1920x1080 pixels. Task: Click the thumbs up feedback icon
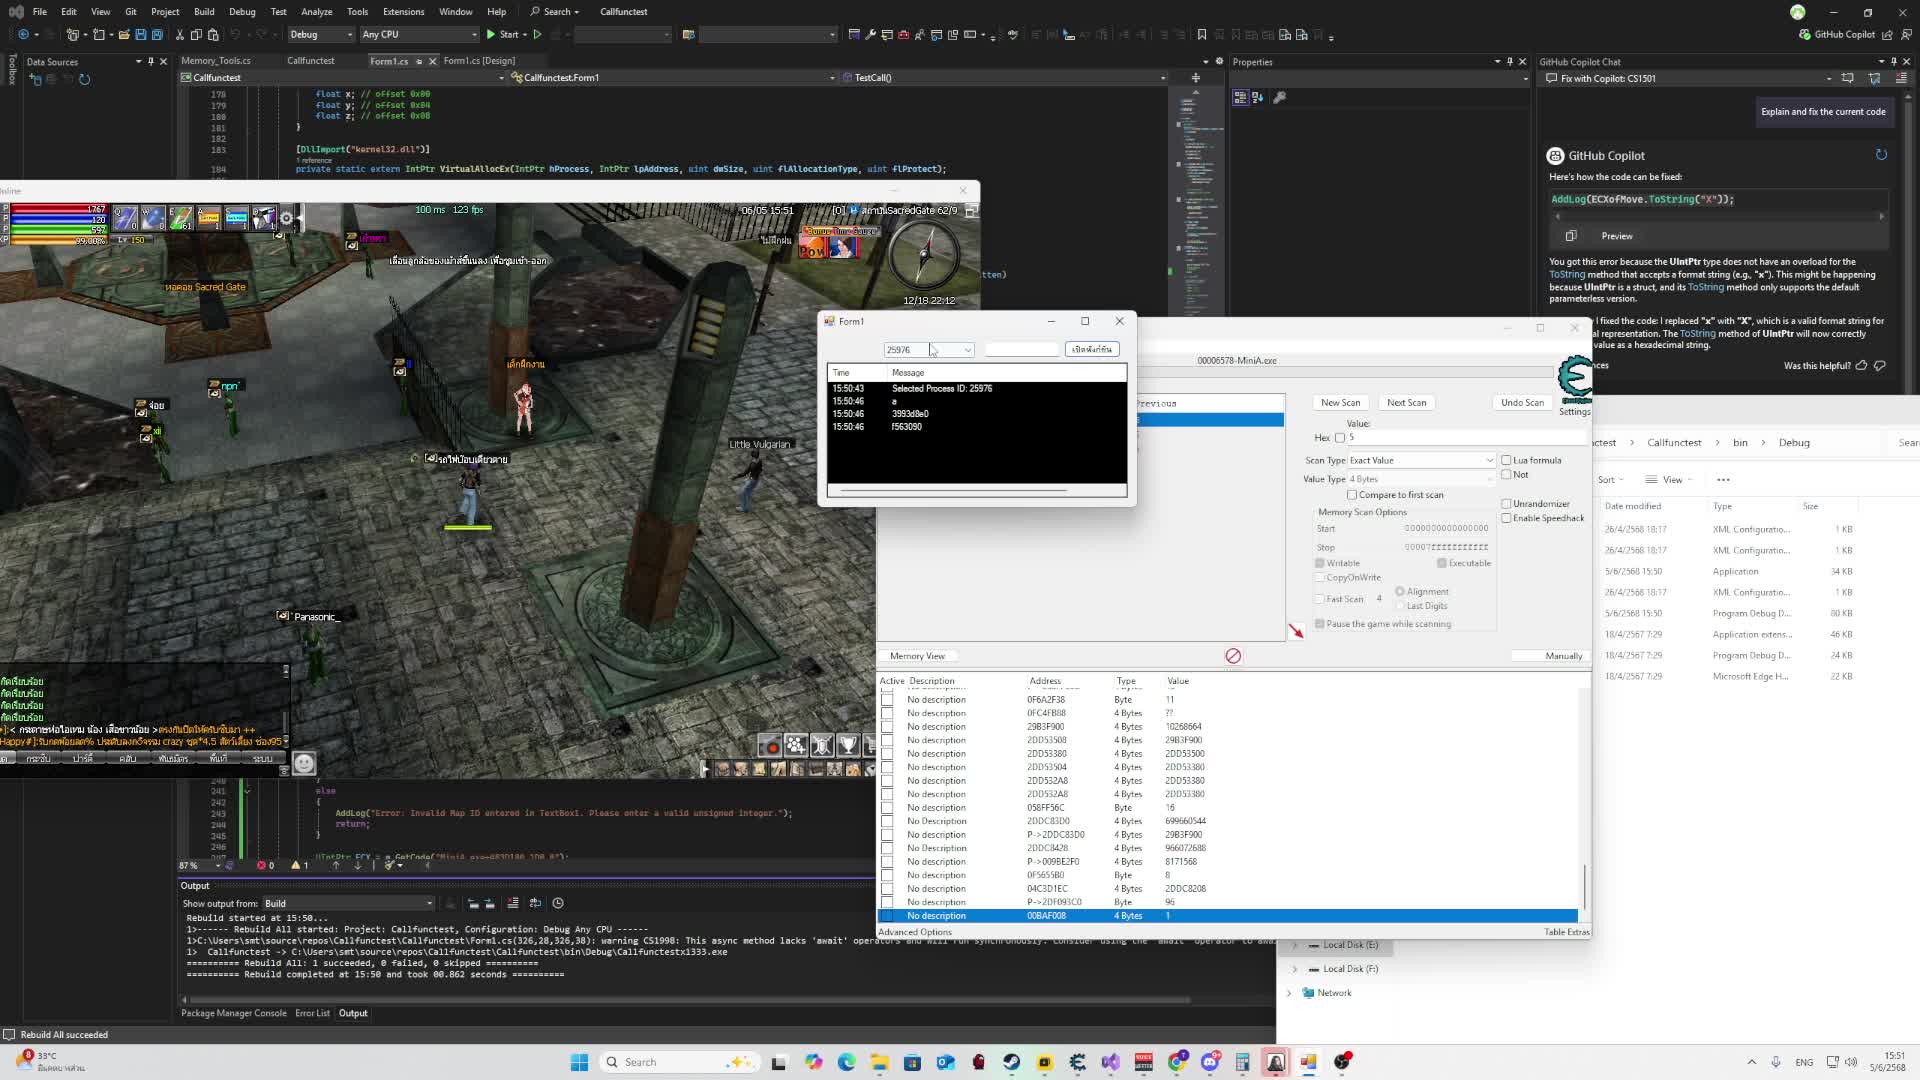[1861, 365]
